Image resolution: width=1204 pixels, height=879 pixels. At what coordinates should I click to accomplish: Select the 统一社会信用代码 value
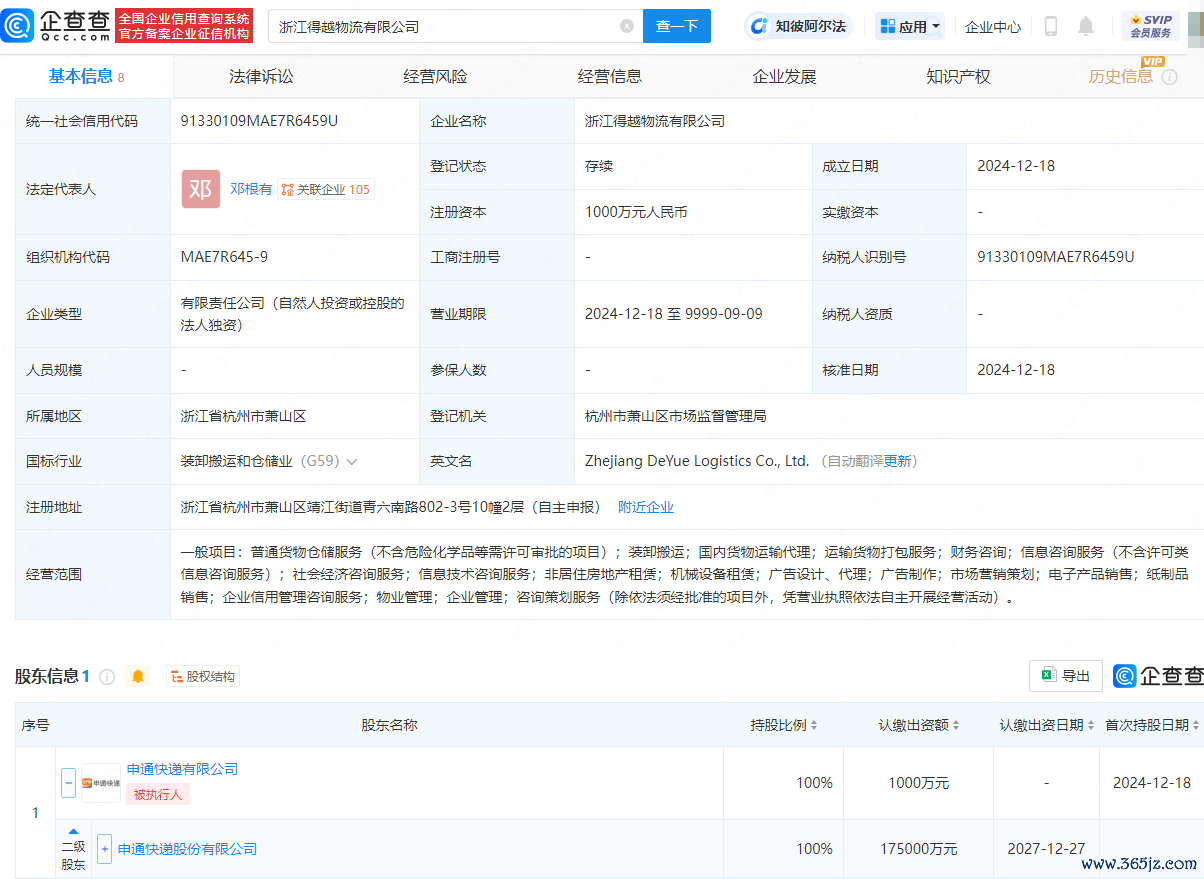(259, 121)
